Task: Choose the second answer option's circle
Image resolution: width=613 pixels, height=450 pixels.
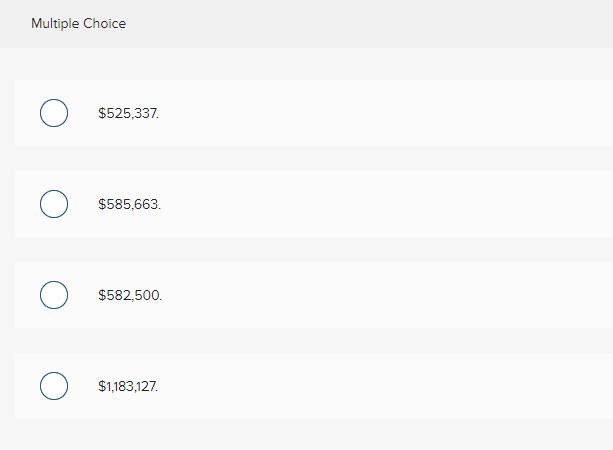Action: (54, 204)
